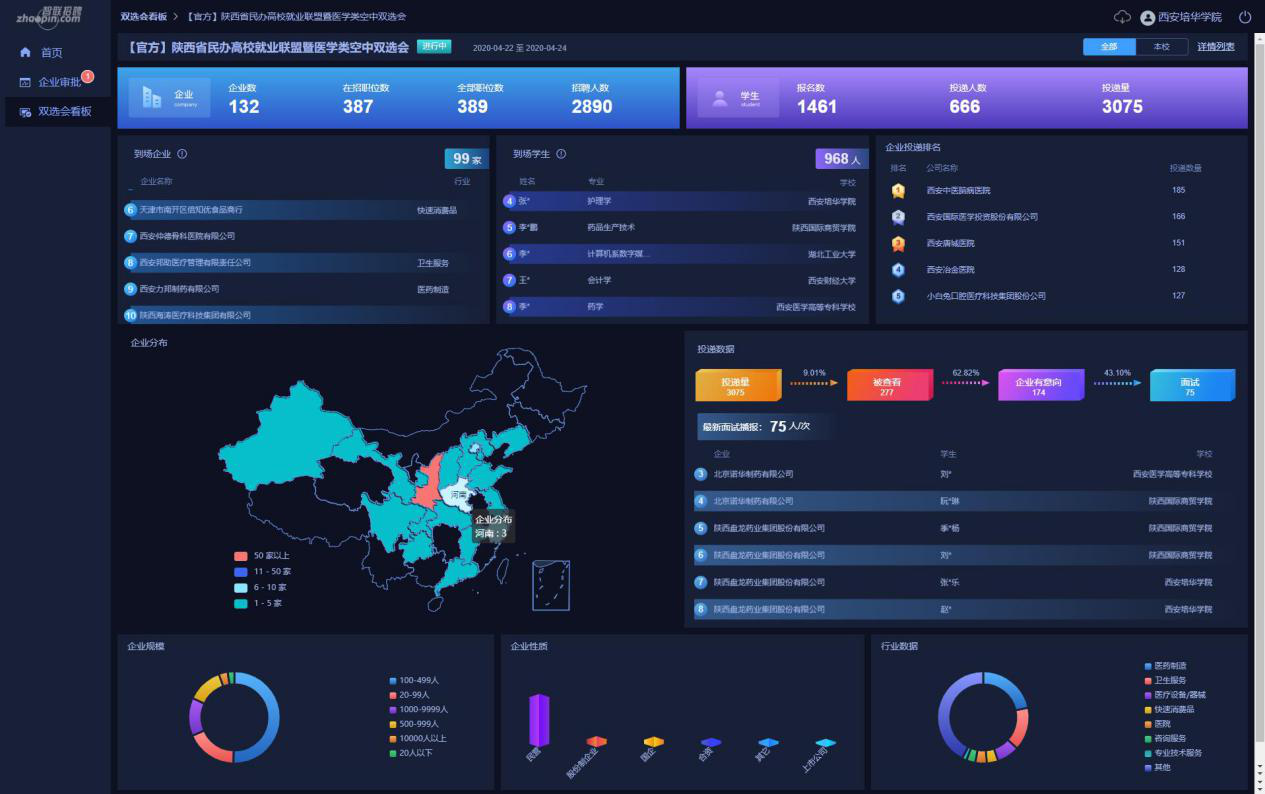Click the 双选会看板 breadcrumb link
Image resolution: width=1265 pixels, height=794 pixels.
(x=143, y=17)
